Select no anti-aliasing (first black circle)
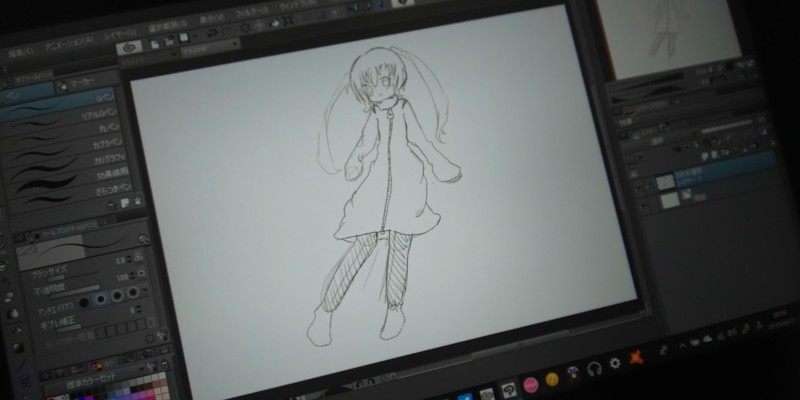The height and width of the screenshot is (400, 800). pyautogui.click(x=84, y=303)
